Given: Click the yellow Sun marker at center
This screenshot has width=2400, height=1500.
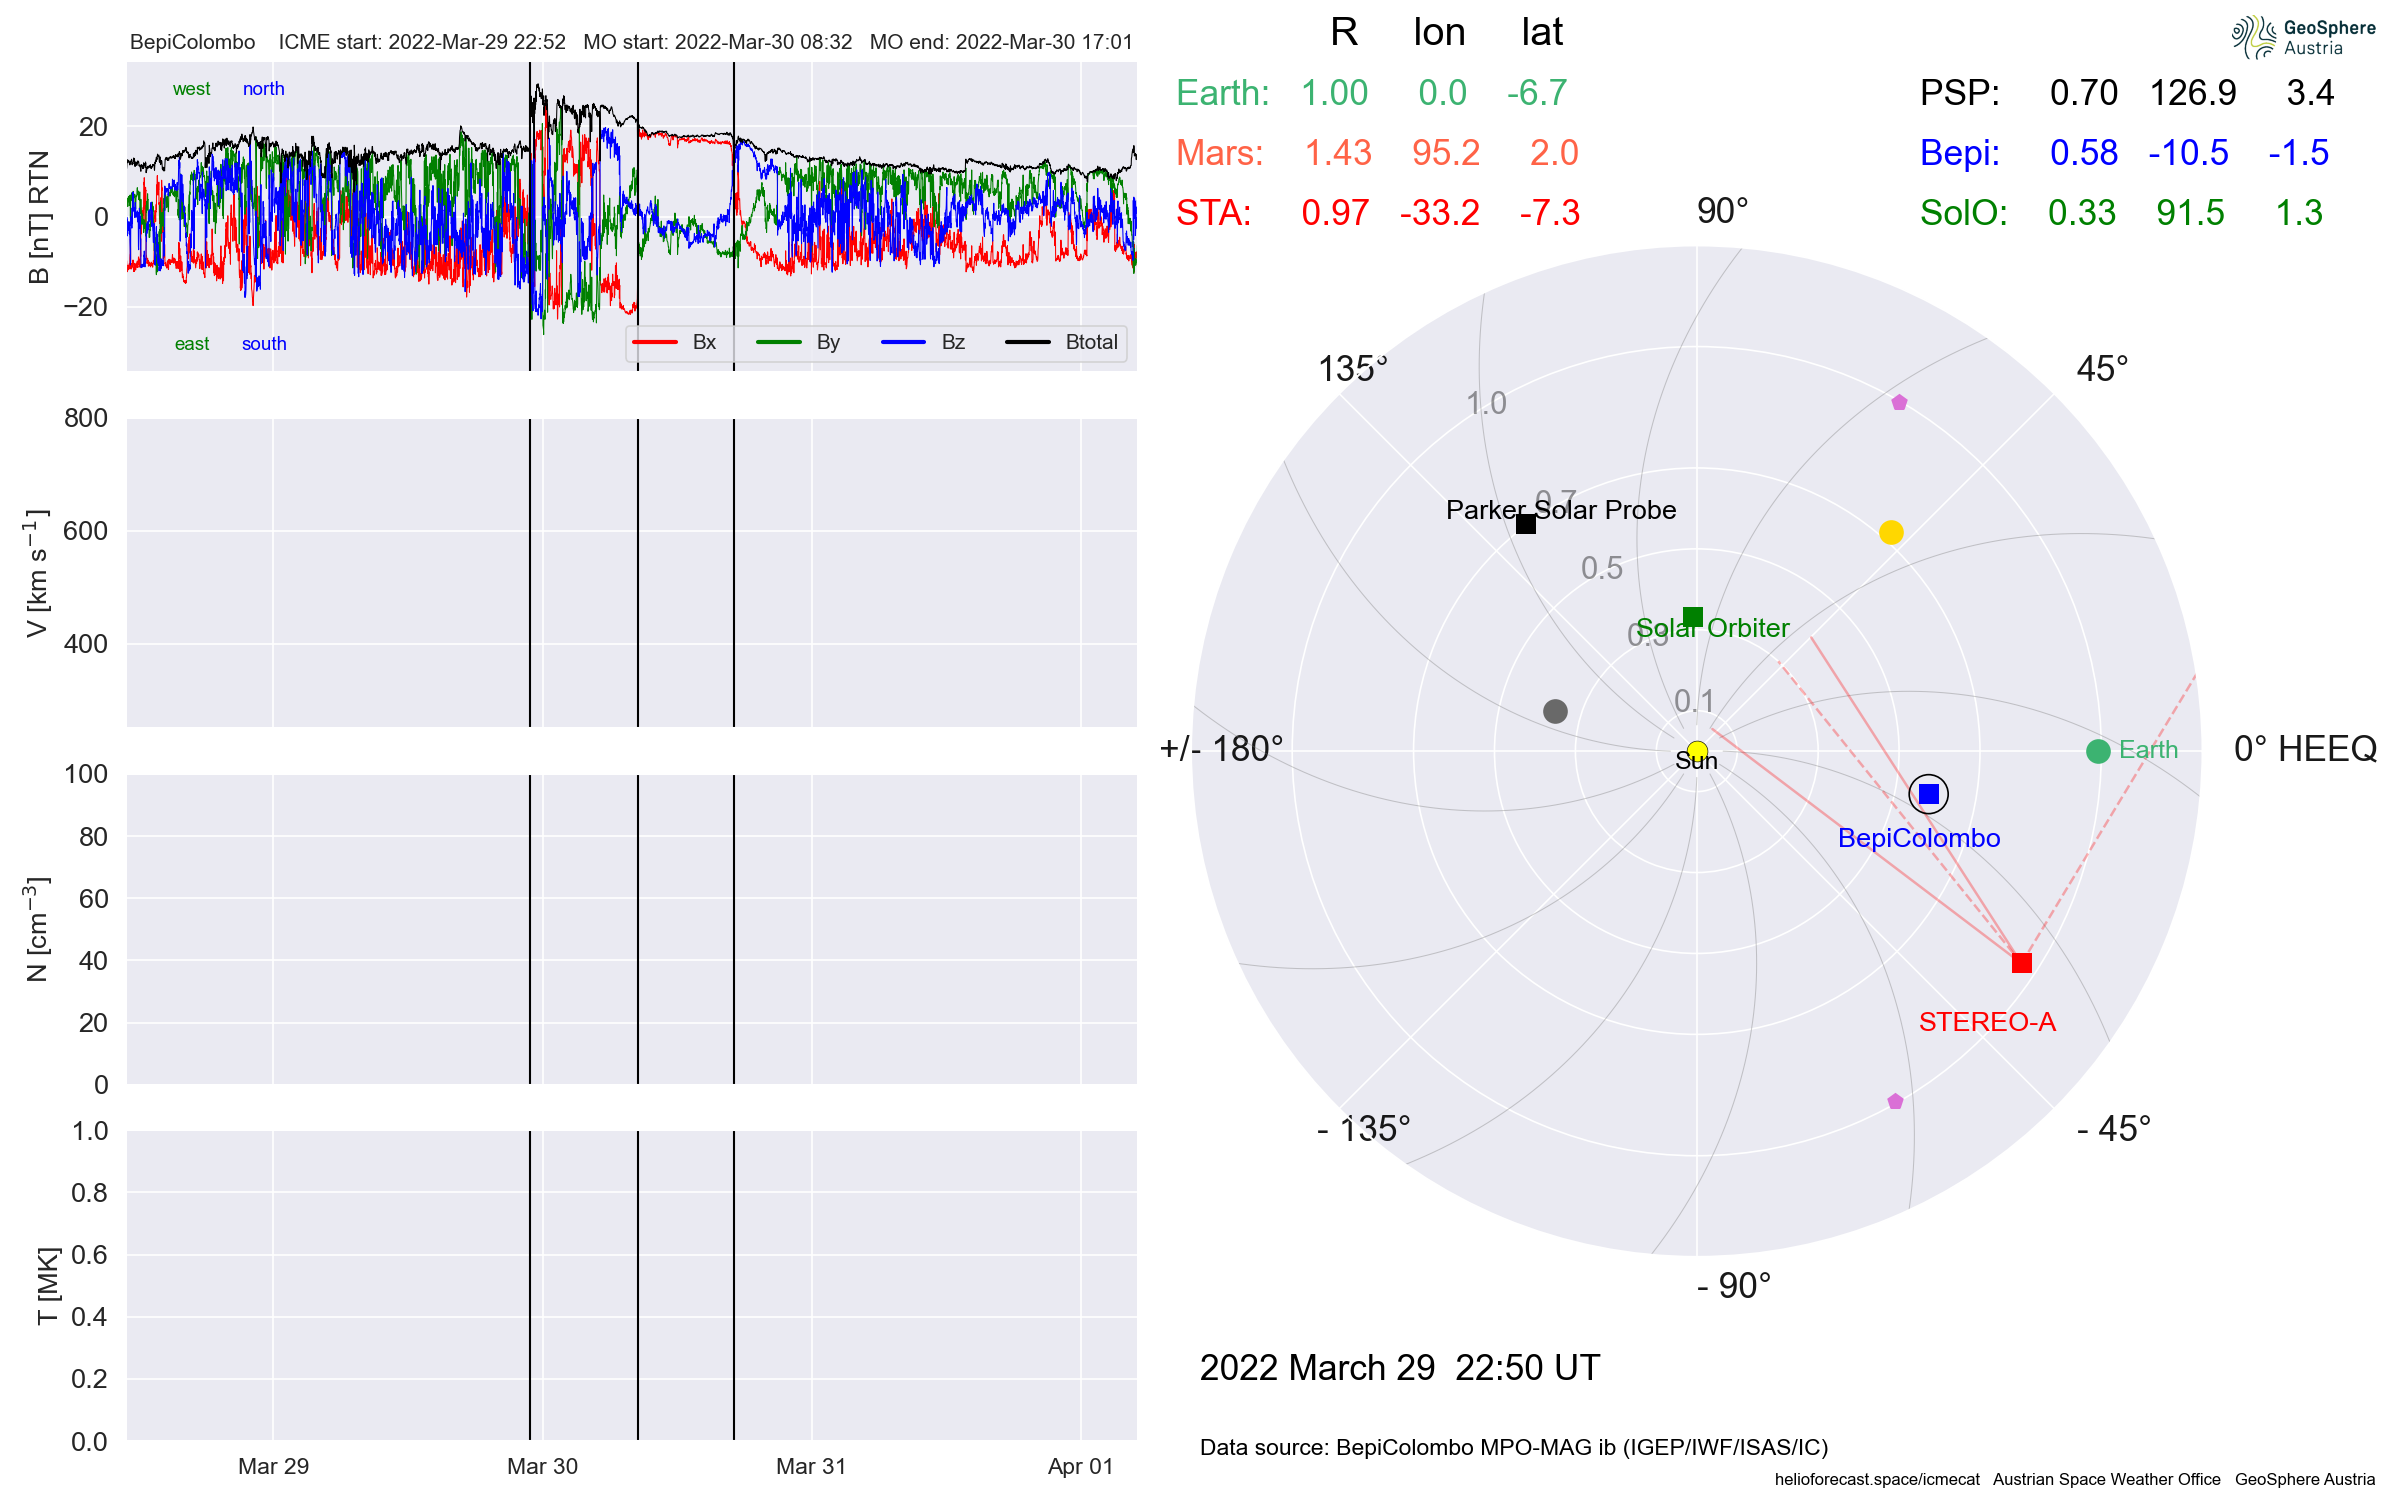Looking at the screenshot, I should coord(1697,750).
